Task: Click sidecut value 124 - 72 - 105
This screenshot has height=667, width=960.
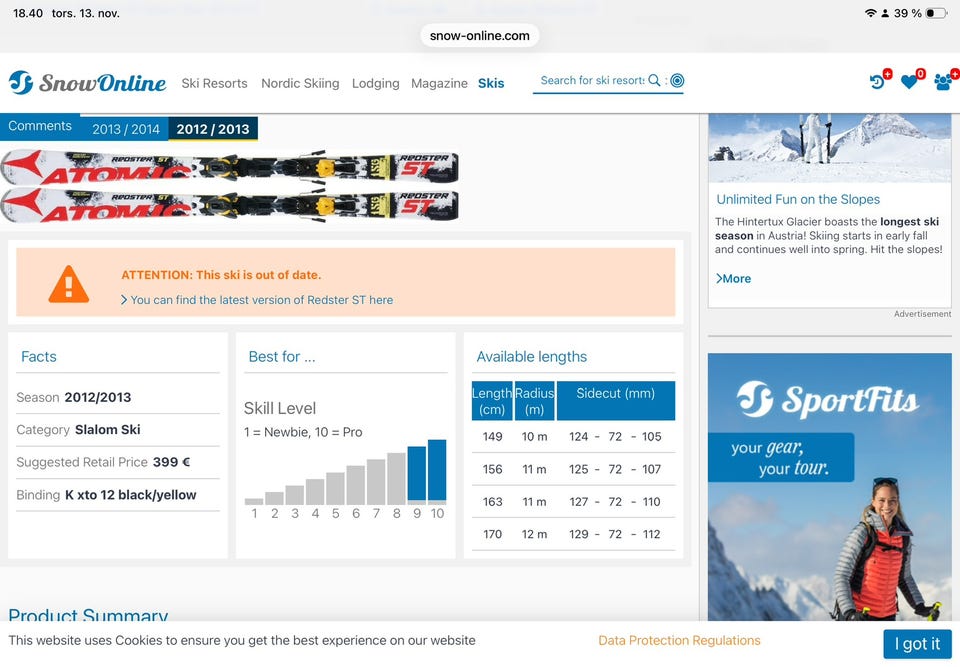Action: (615, 437)
